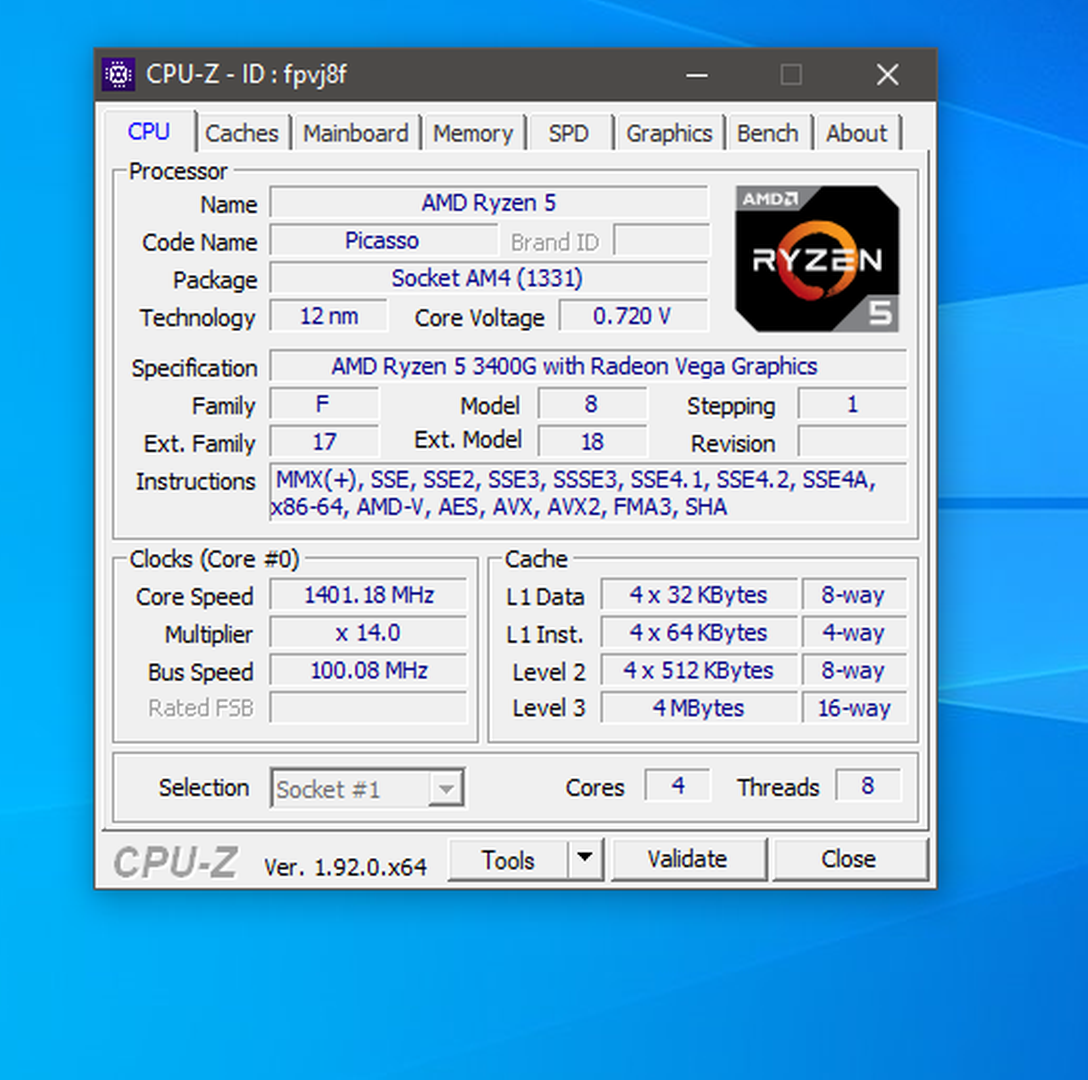Close the CPU-Z window with X

[887, 74]
